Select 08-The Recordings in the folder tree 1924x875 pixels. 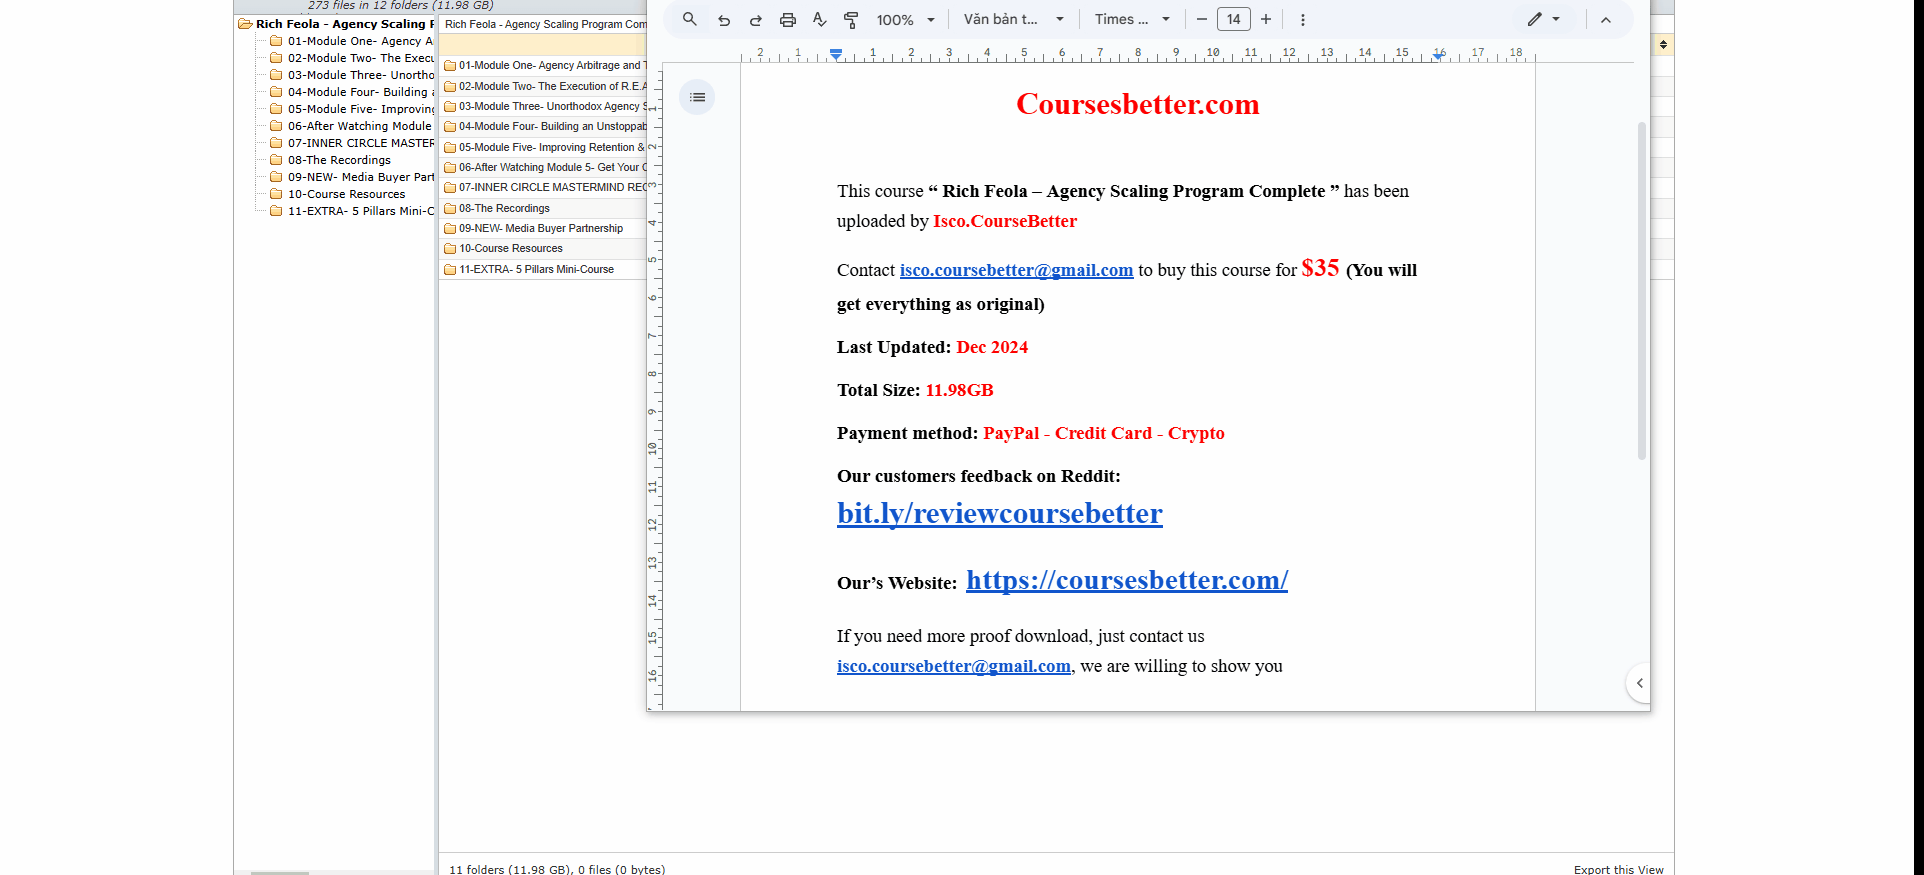[x=331, y=160]
